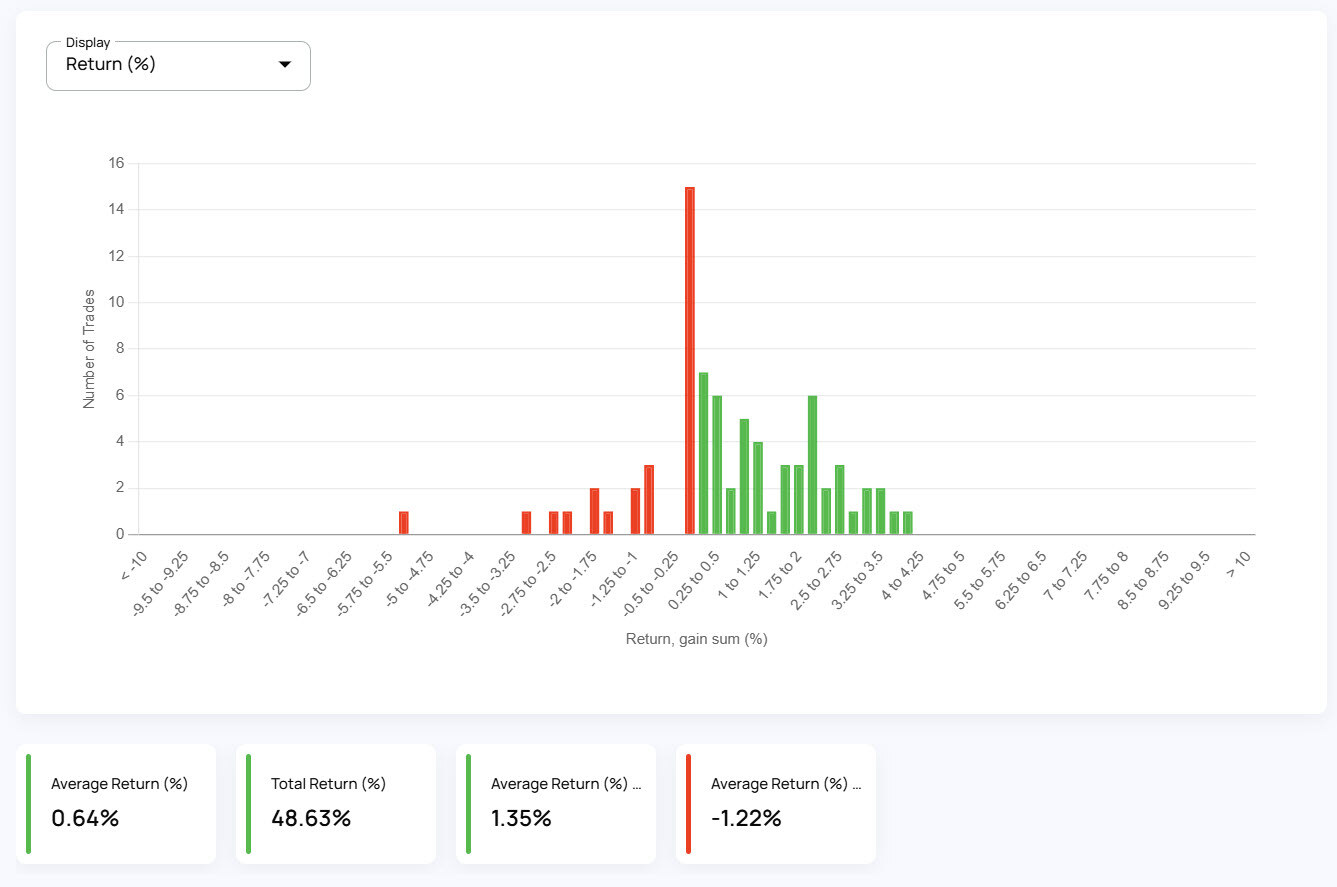Click the '-2 to -1.75' x-axis label
The height and width of the screenshot is (887, 1337).
(574, 581)
